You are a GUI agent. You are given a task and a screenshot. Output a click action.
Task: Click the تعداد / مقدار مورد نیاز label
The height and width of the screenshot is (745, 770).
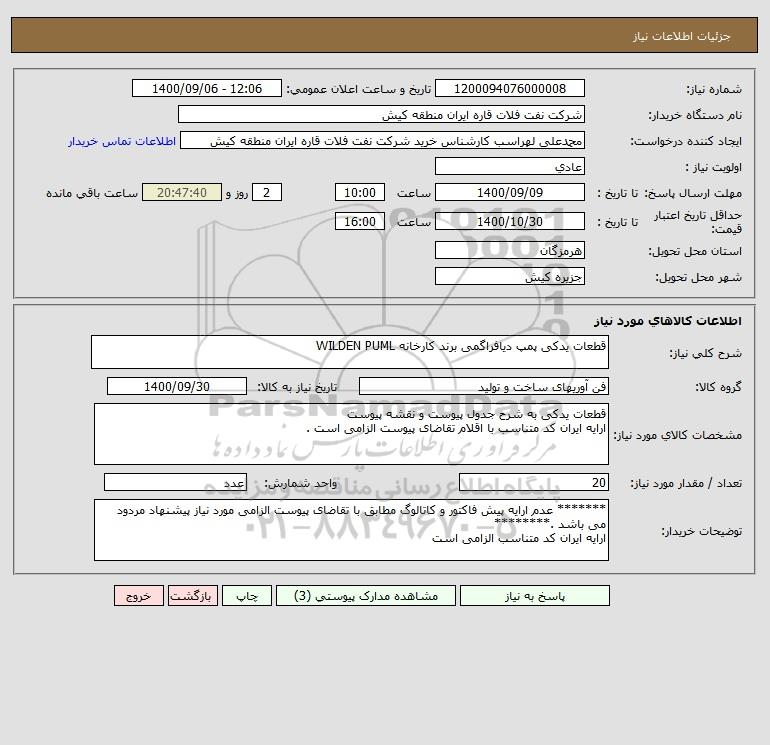(x=686, y=483)
